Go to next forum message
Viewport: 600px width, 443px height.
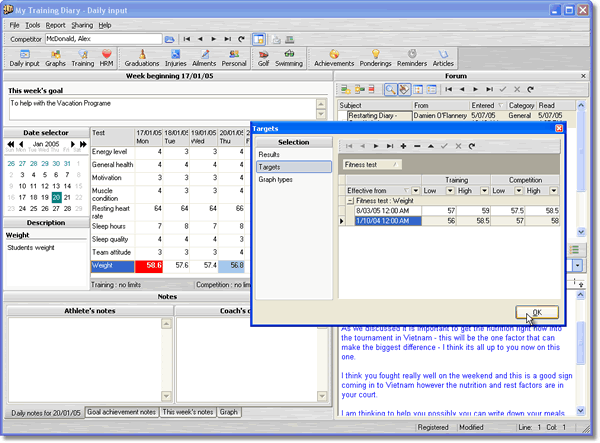point(476,90)
